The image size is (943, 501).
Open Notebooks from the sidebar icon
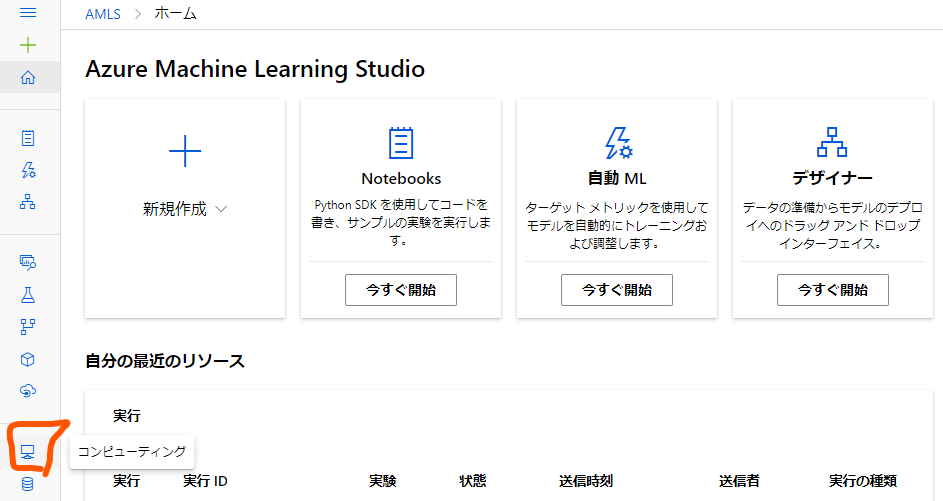pyautogui.click(x=28, y=138)
